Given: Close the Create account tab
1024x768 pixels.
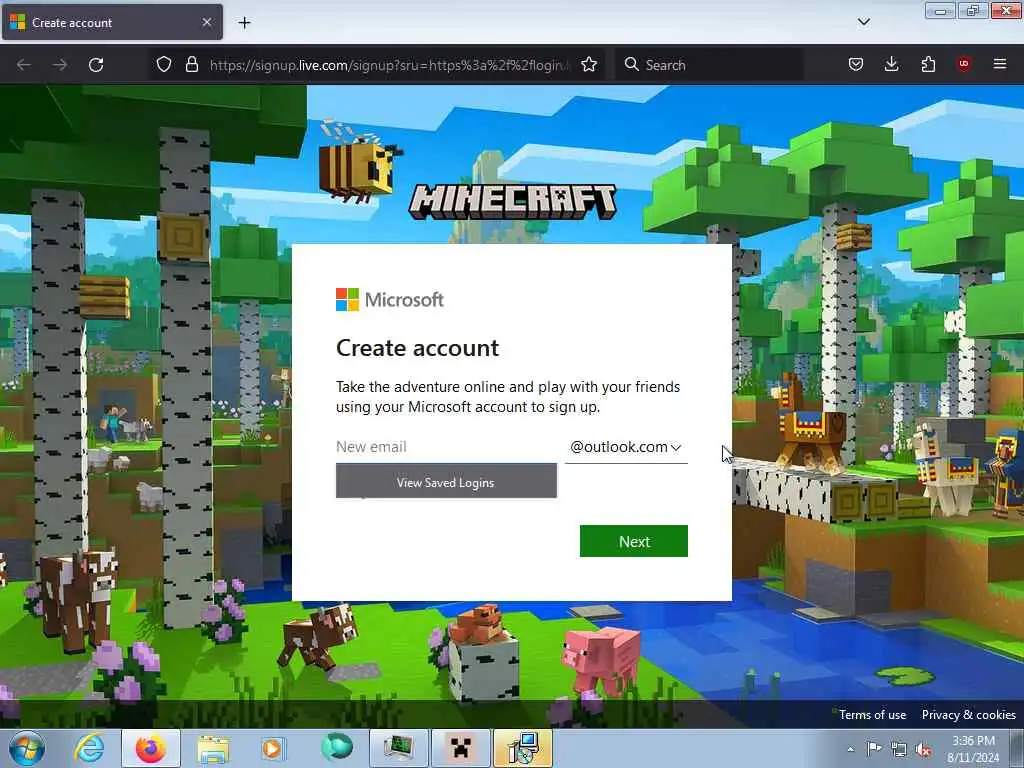Looking at the screenshot, I should [x=207, y=22].
